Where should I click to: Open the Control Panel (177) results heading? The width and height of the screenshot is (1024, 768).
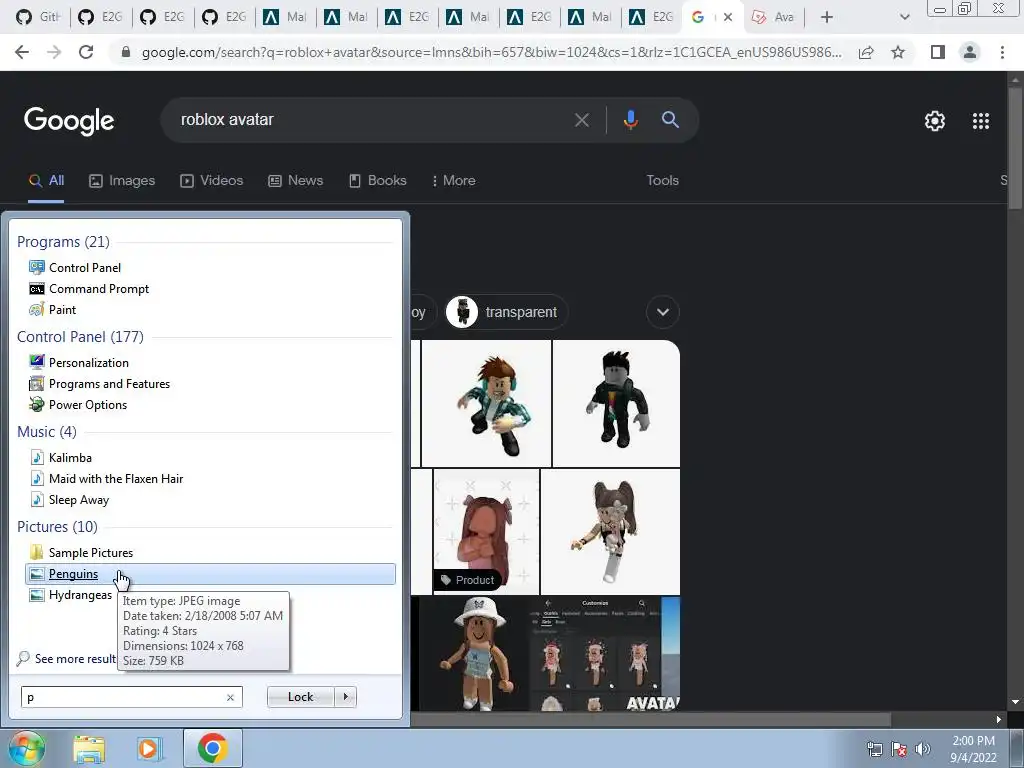click(x=80, y=337)
